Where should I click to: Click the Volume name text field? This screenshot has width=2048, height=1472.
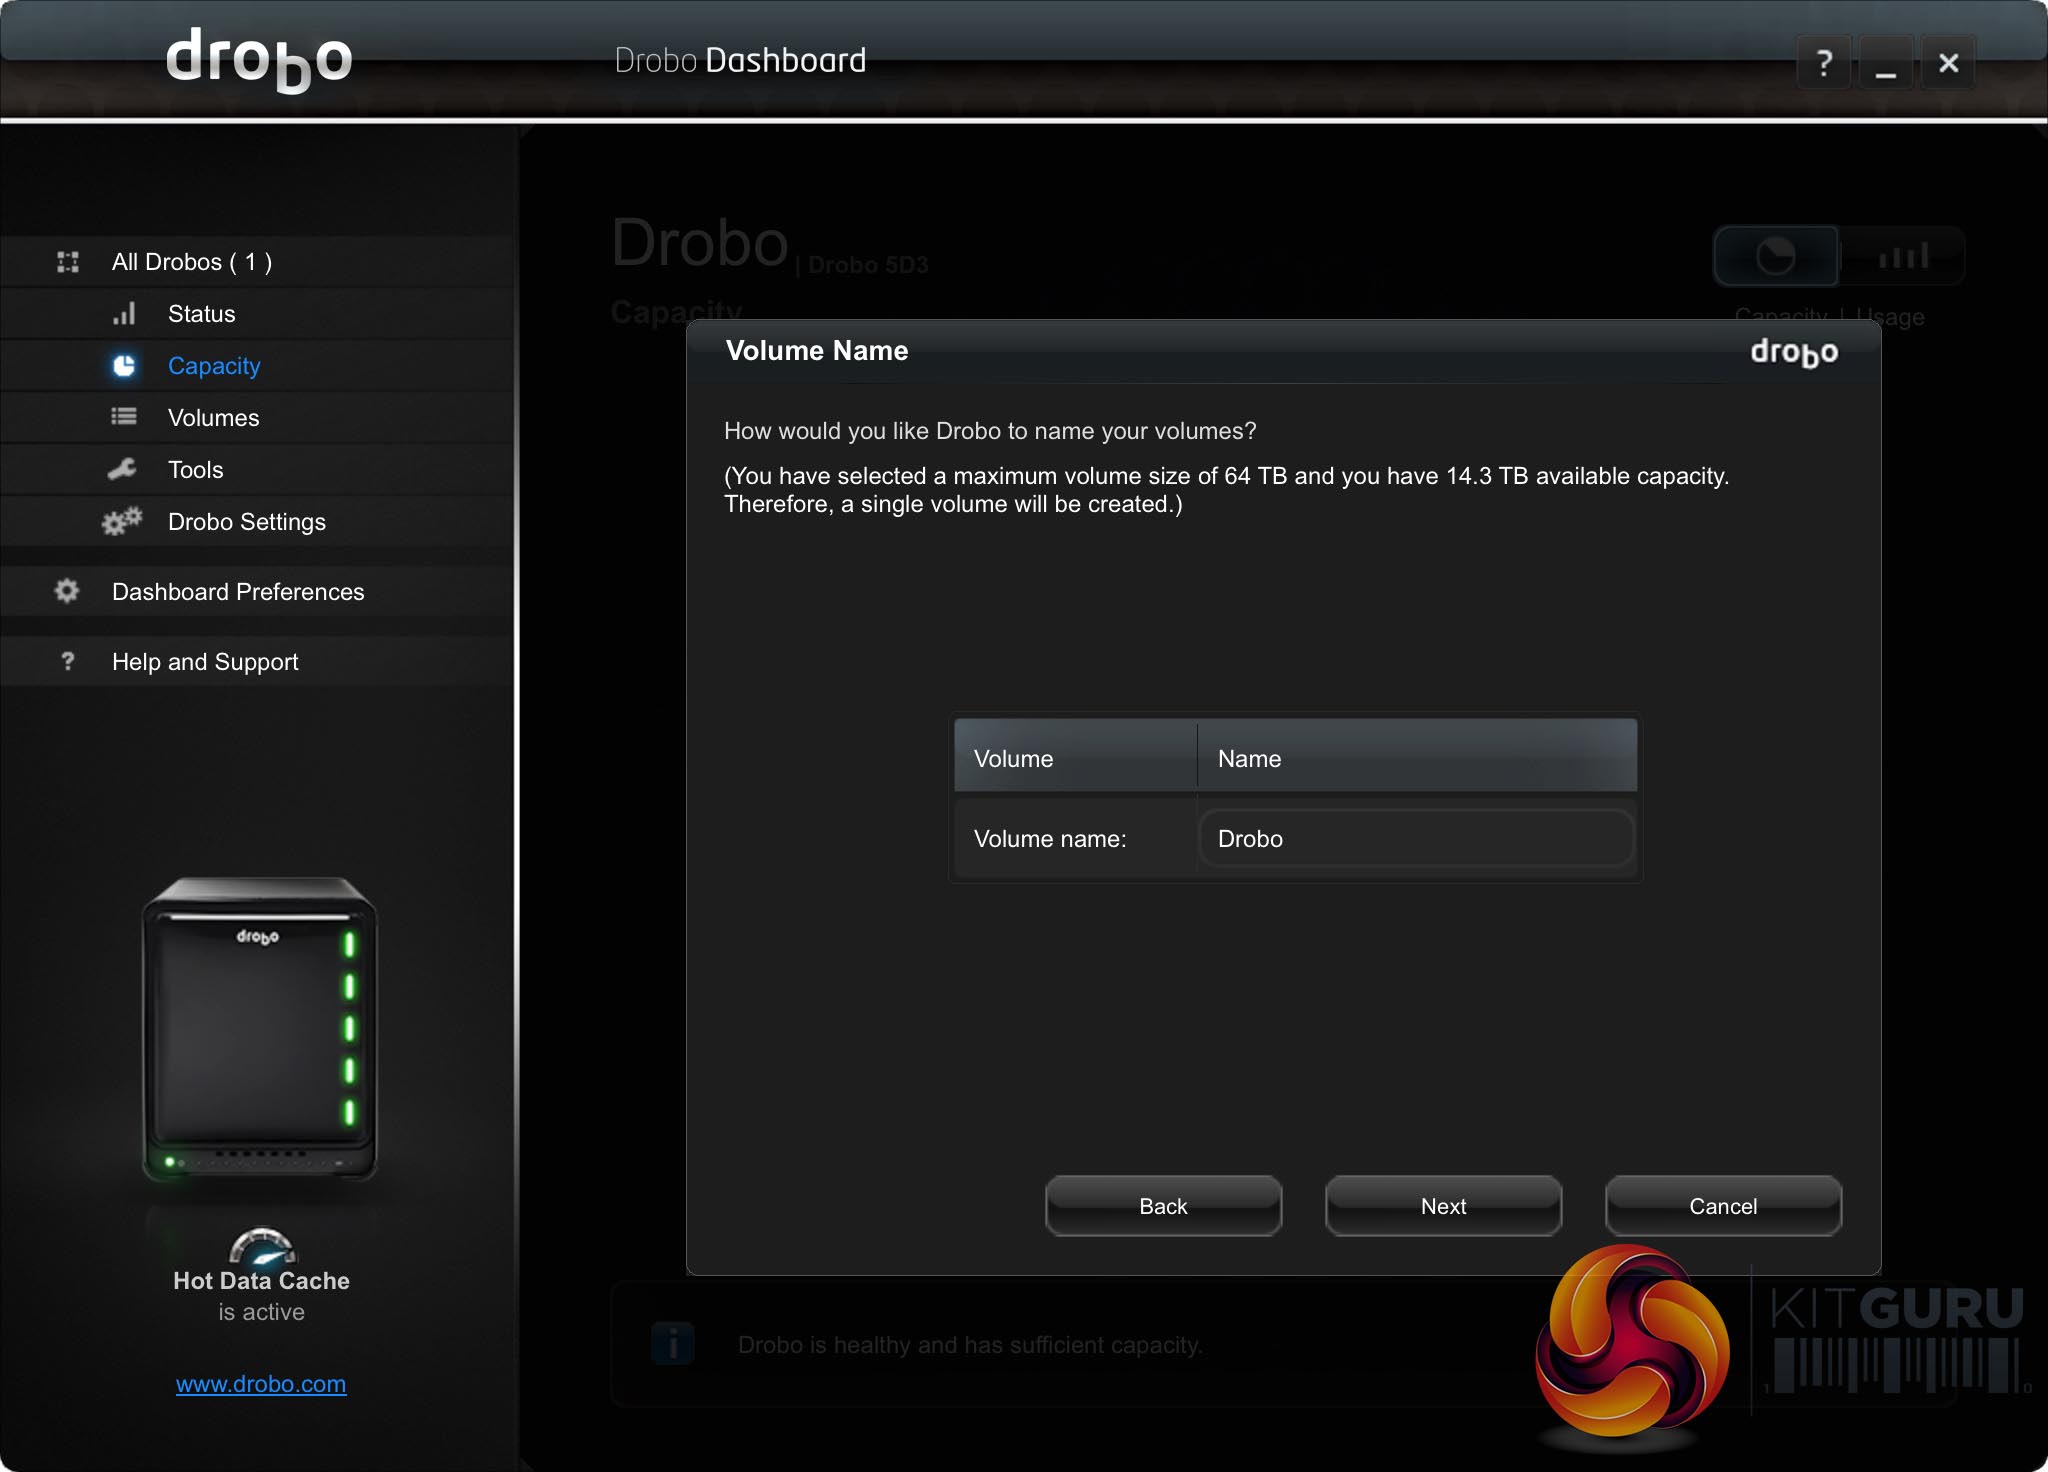coord(1415,839)
